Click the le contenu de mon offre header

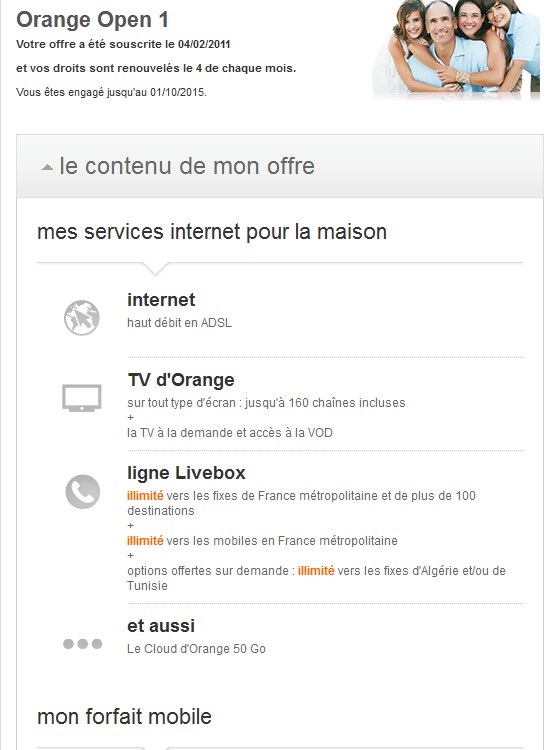tap(280, 166)
